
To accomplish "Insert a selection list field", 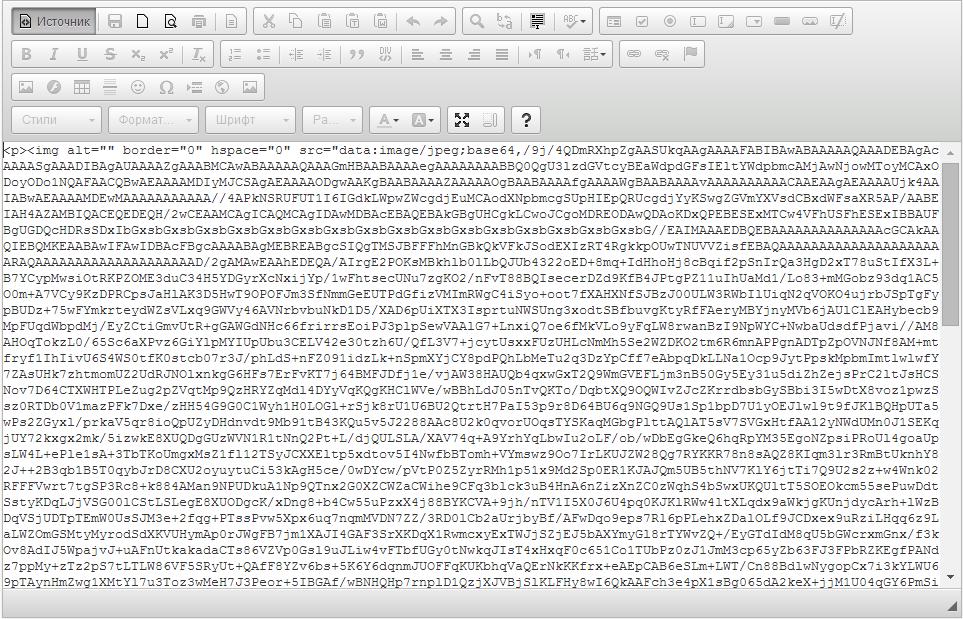I will pos(754,21).
